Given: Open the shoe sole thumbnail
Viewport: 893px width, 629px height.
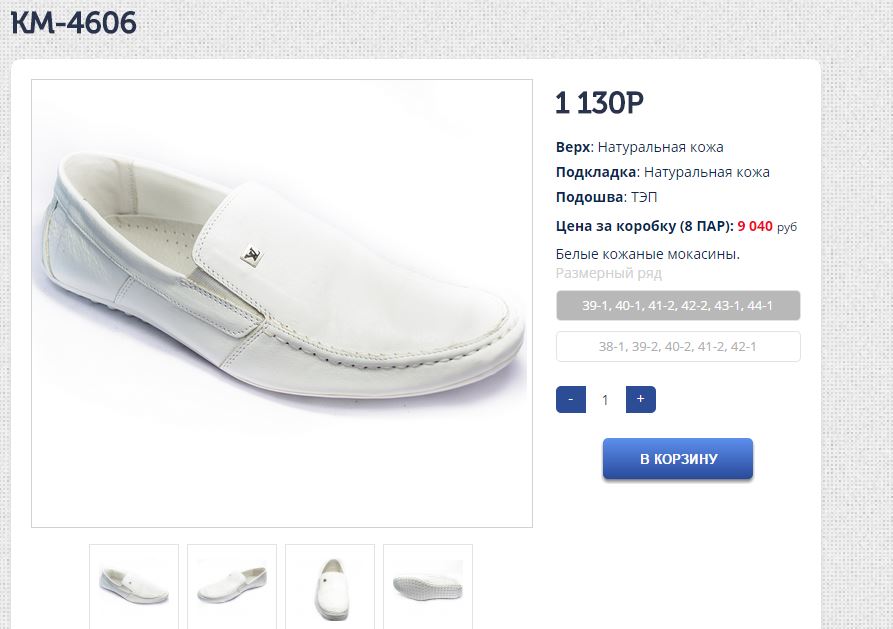Looking at the screenshot, I should click(x=428, y=584).
